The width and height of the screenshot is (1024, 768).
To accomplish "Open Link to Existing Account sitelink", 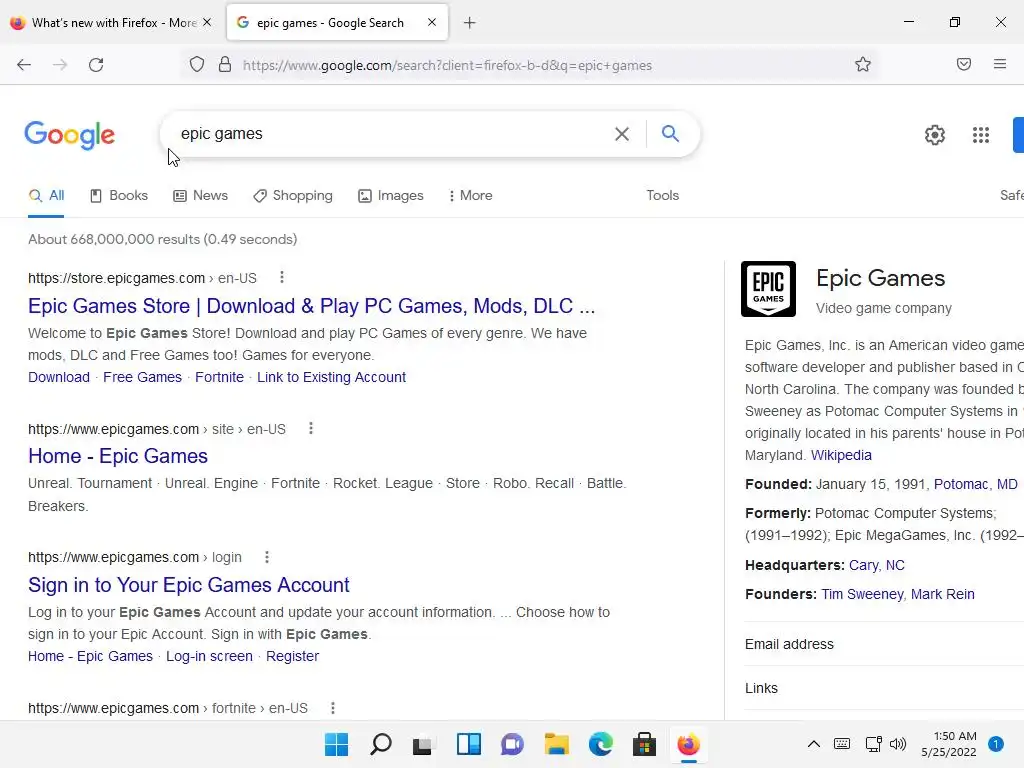I will pos(331,377).
